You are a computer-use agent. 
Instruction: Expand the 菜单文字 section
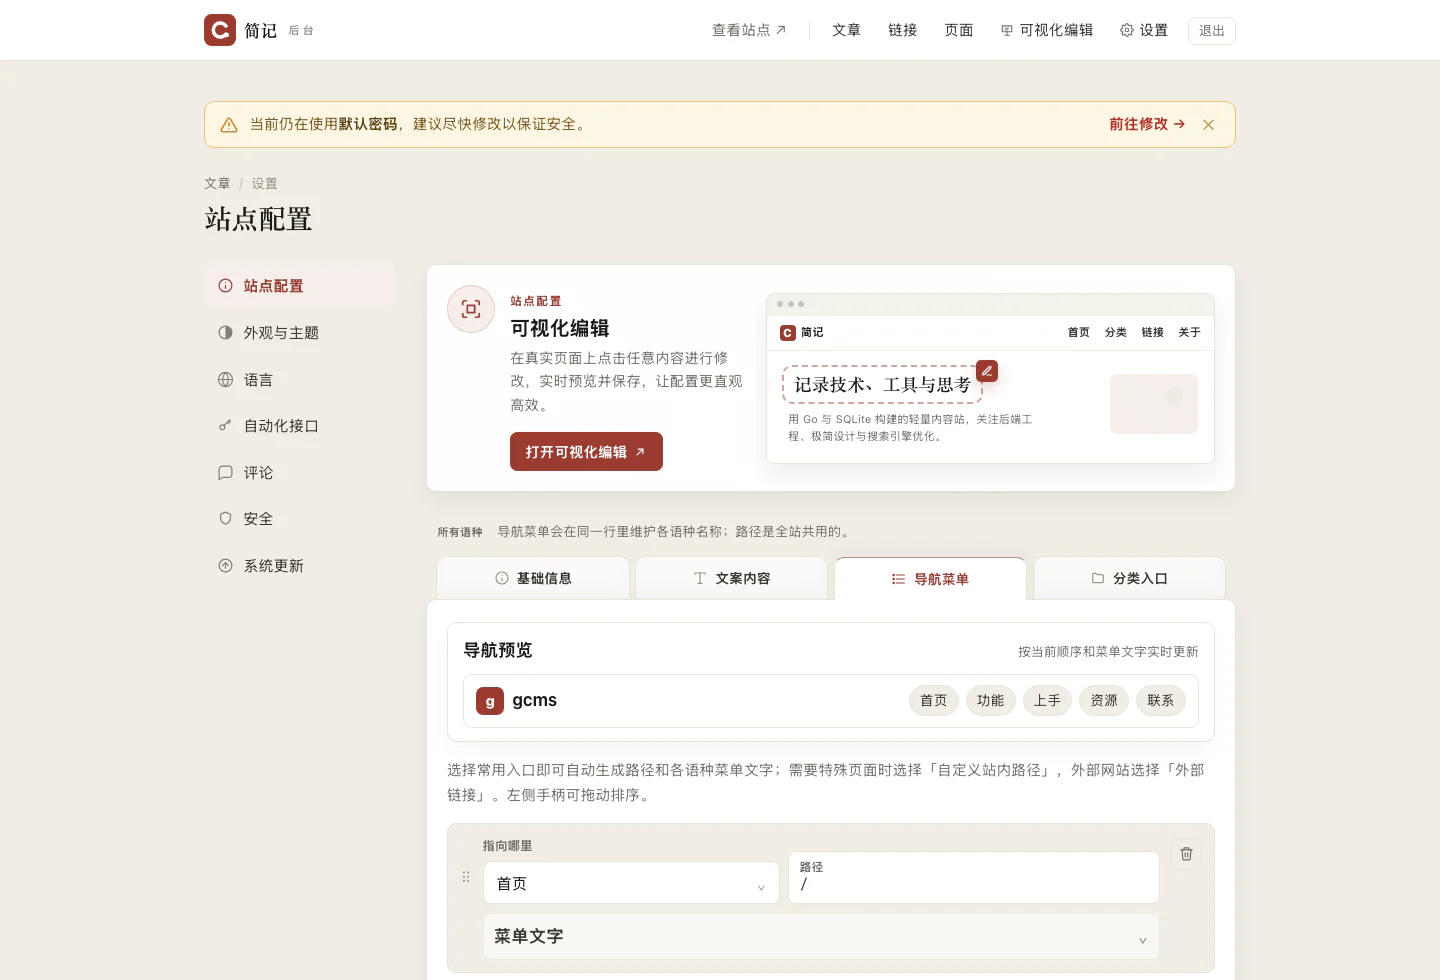pos(821,937)
